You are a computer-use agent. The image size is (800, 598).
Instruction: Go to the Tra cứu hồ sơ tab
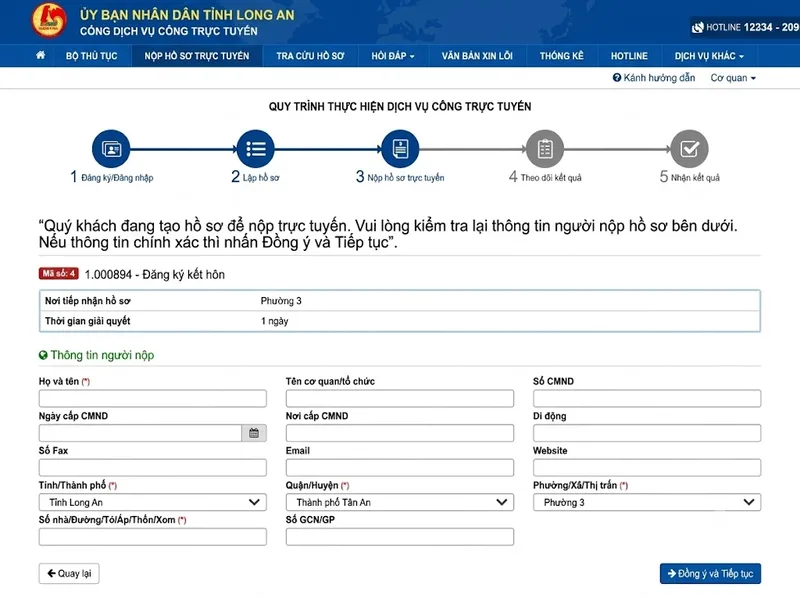click(x=310, y=56)
